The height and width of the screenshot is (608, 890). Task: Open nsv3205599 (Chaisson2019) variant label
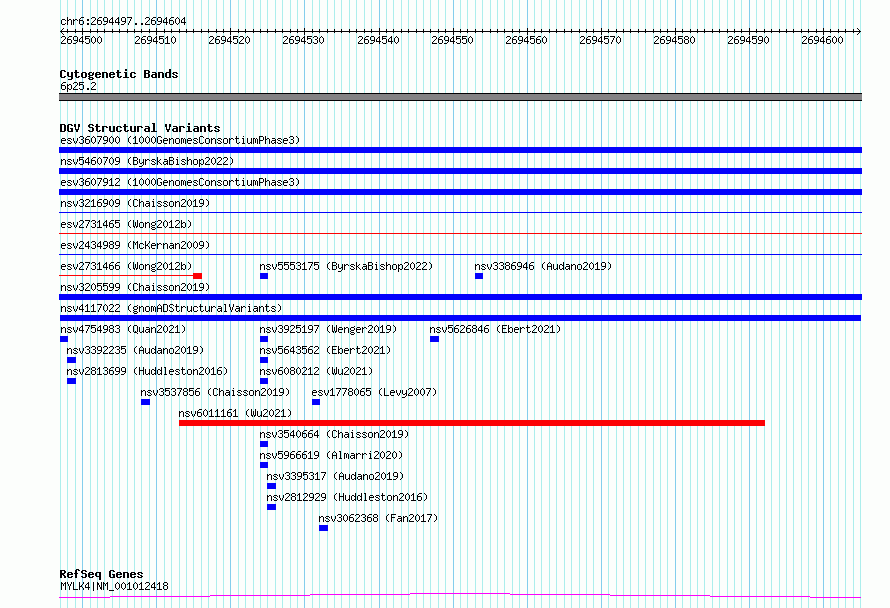[135, 287]
